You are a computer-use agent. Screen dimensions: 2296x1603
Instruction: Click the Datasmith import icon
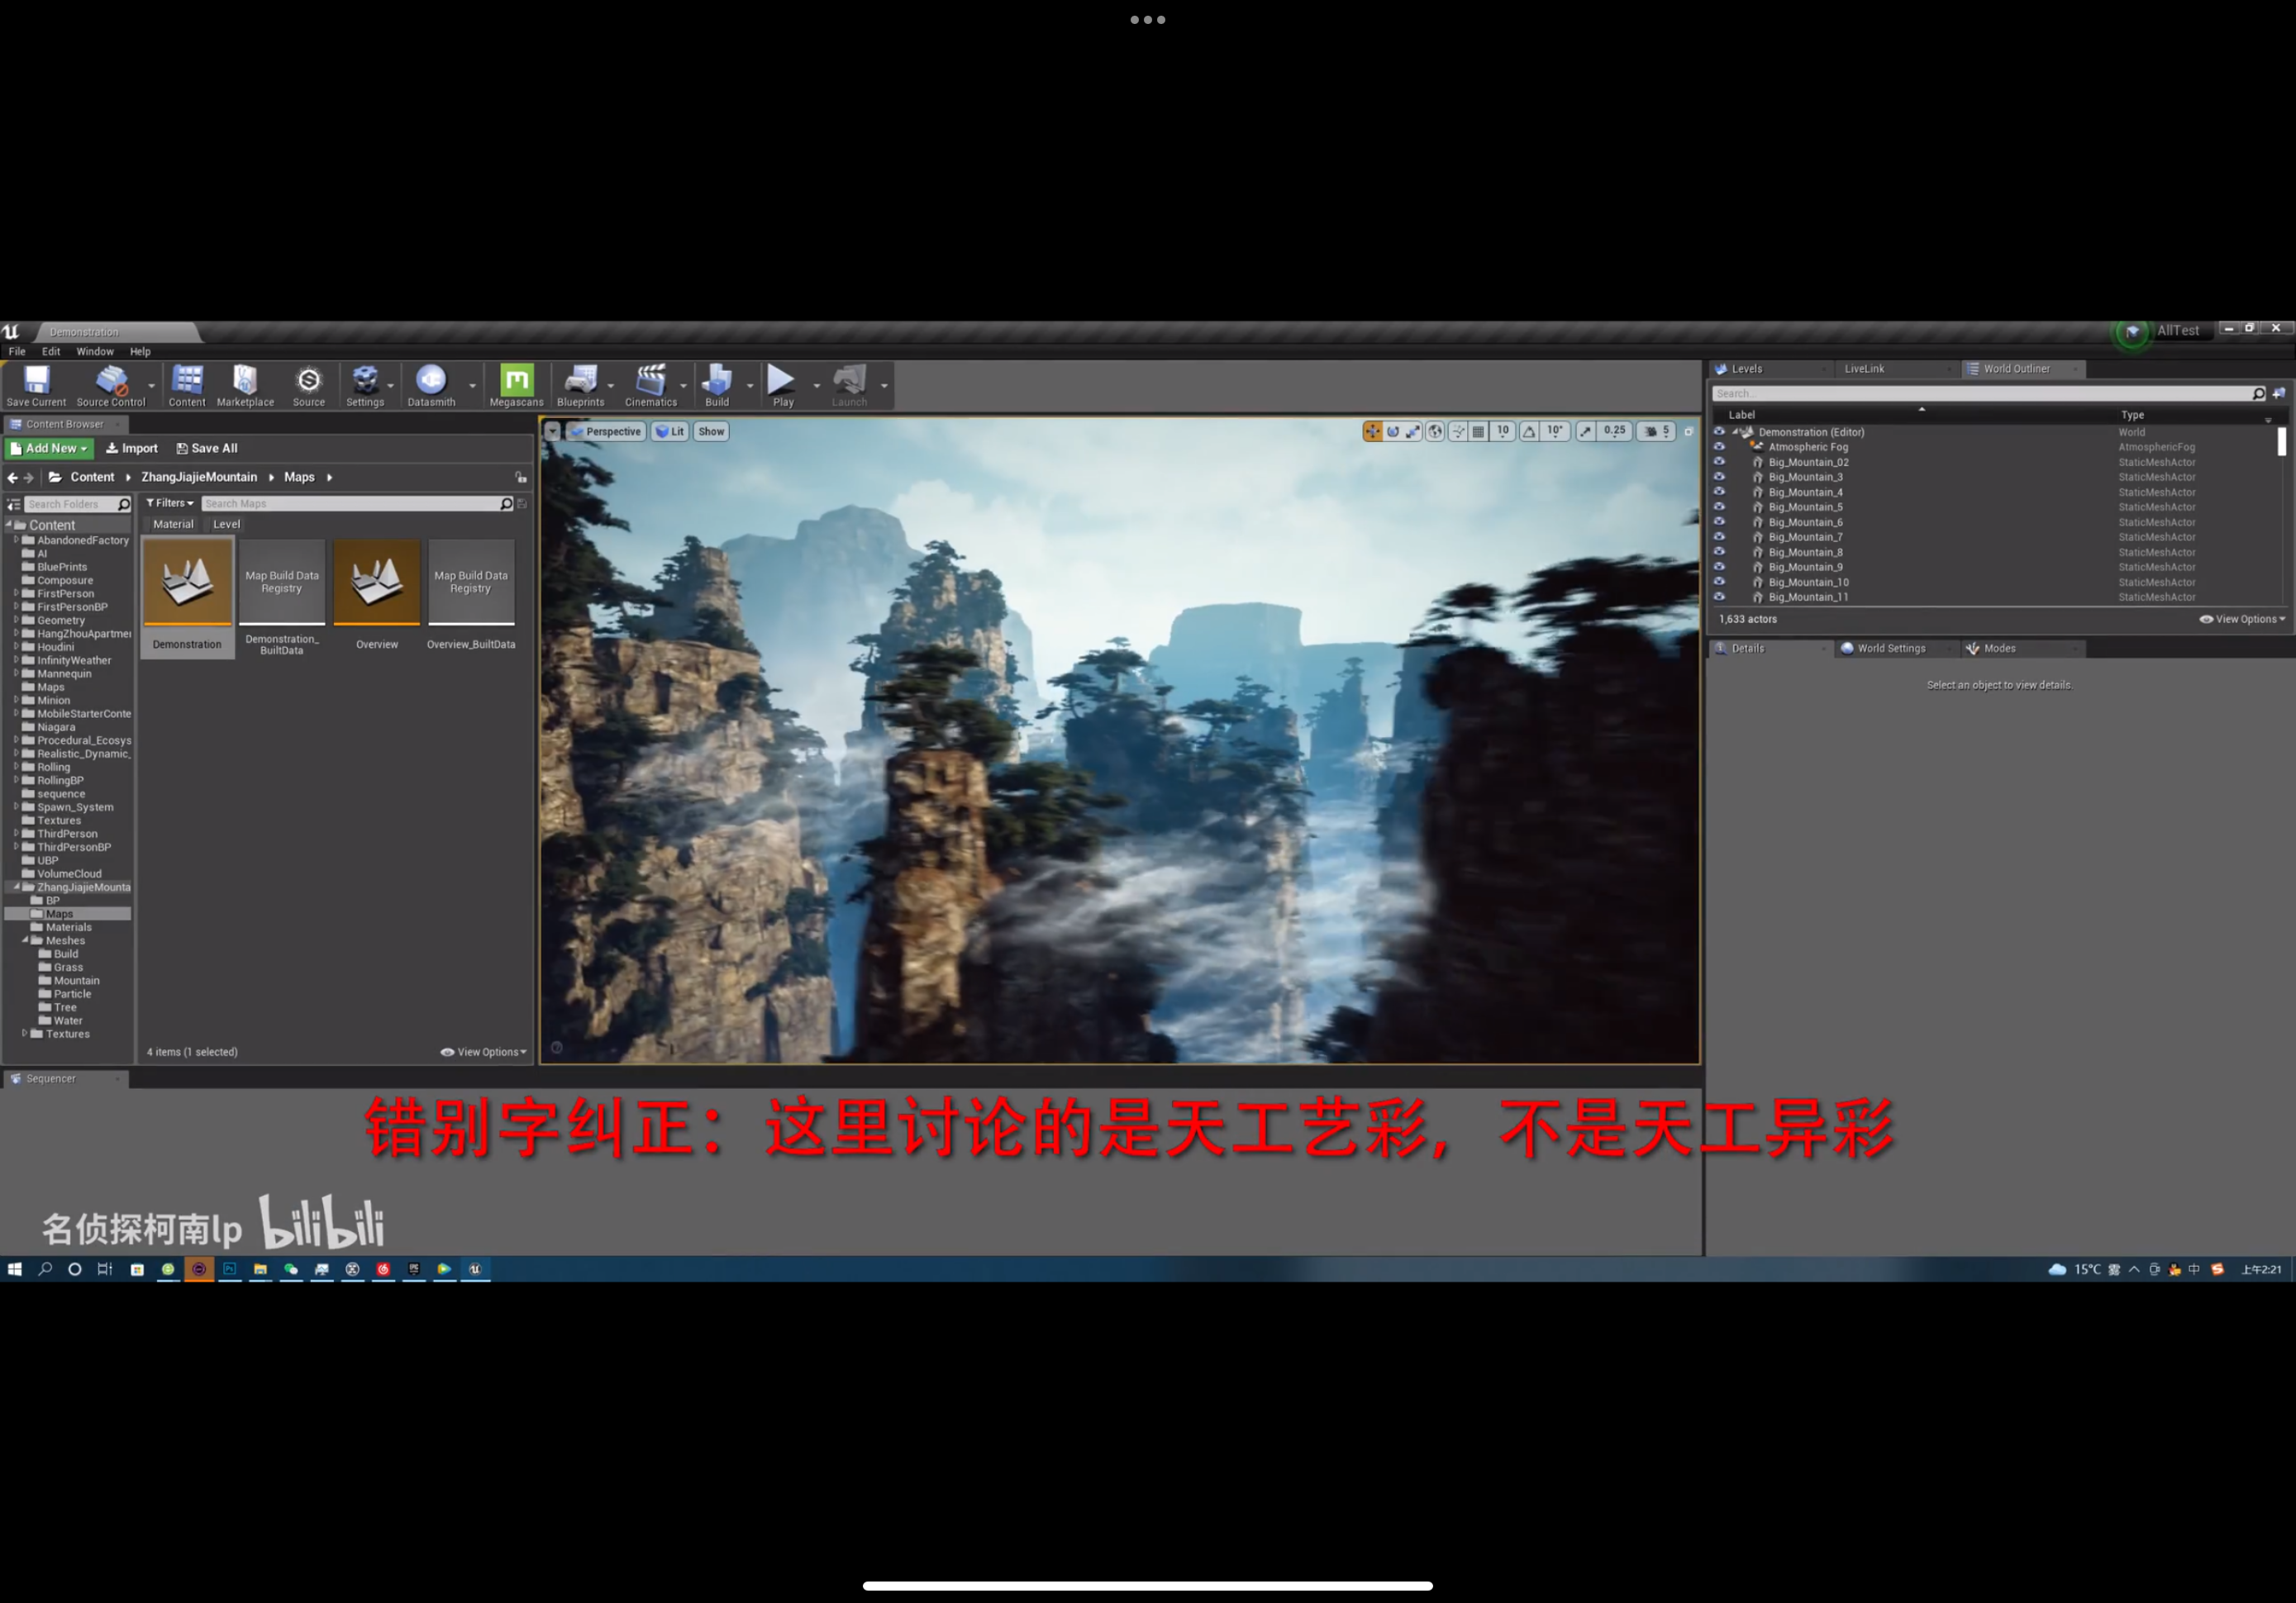point(431,381)
